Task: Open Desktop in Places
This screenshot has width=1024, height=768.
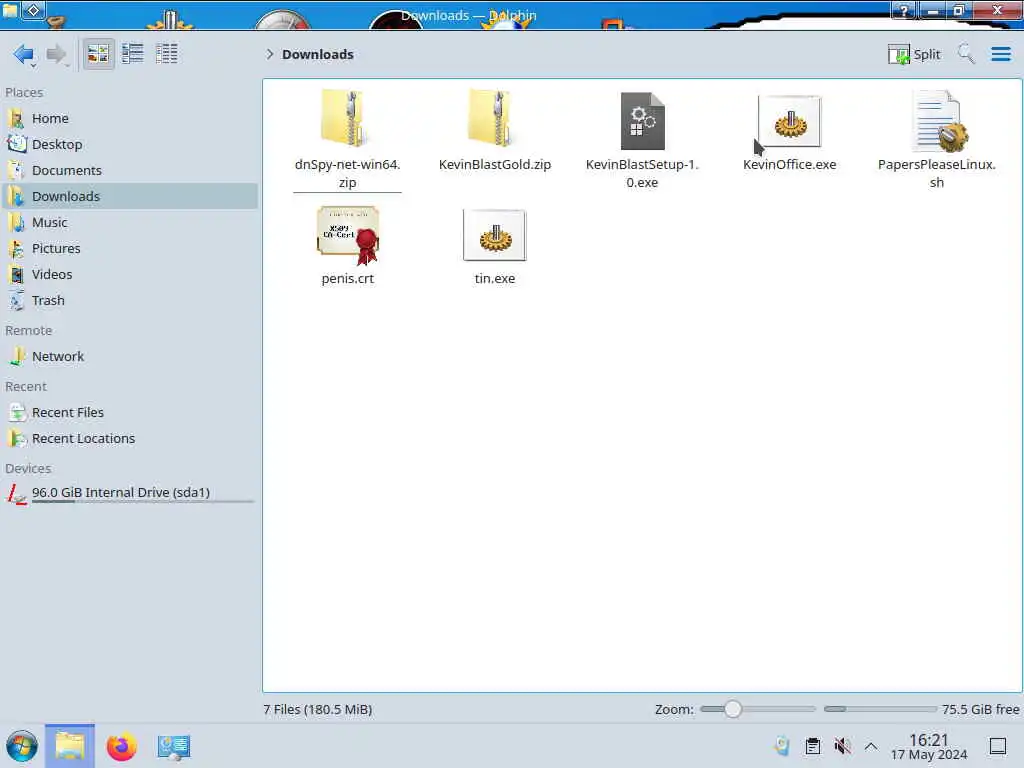Action: click(131, 144)
